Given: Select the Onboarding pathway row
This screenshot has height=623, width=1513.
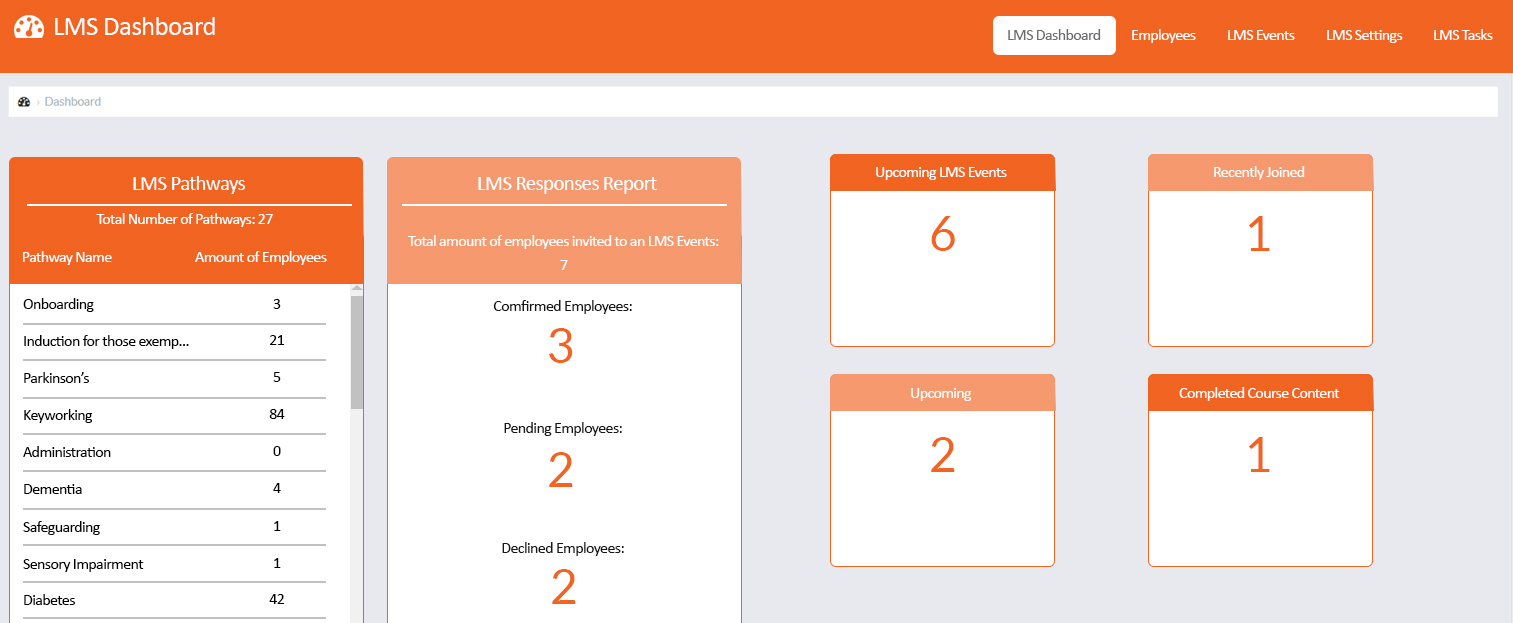Looking at the screenshot, I should [175, 304].
